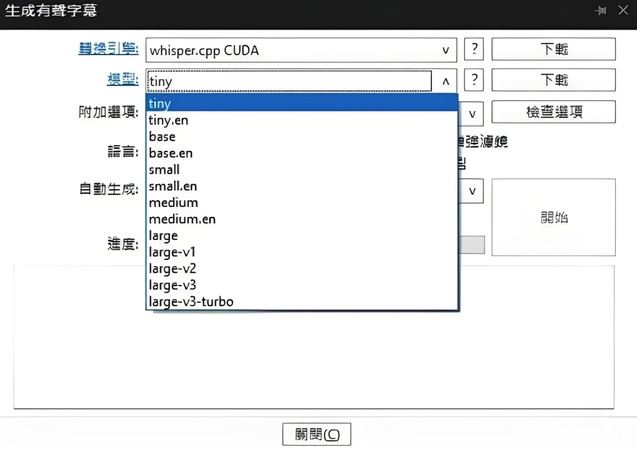Select the medium model entry
The width and height of the screenshot is (637, 449).
pyautogui.click(x=173, y=202)
